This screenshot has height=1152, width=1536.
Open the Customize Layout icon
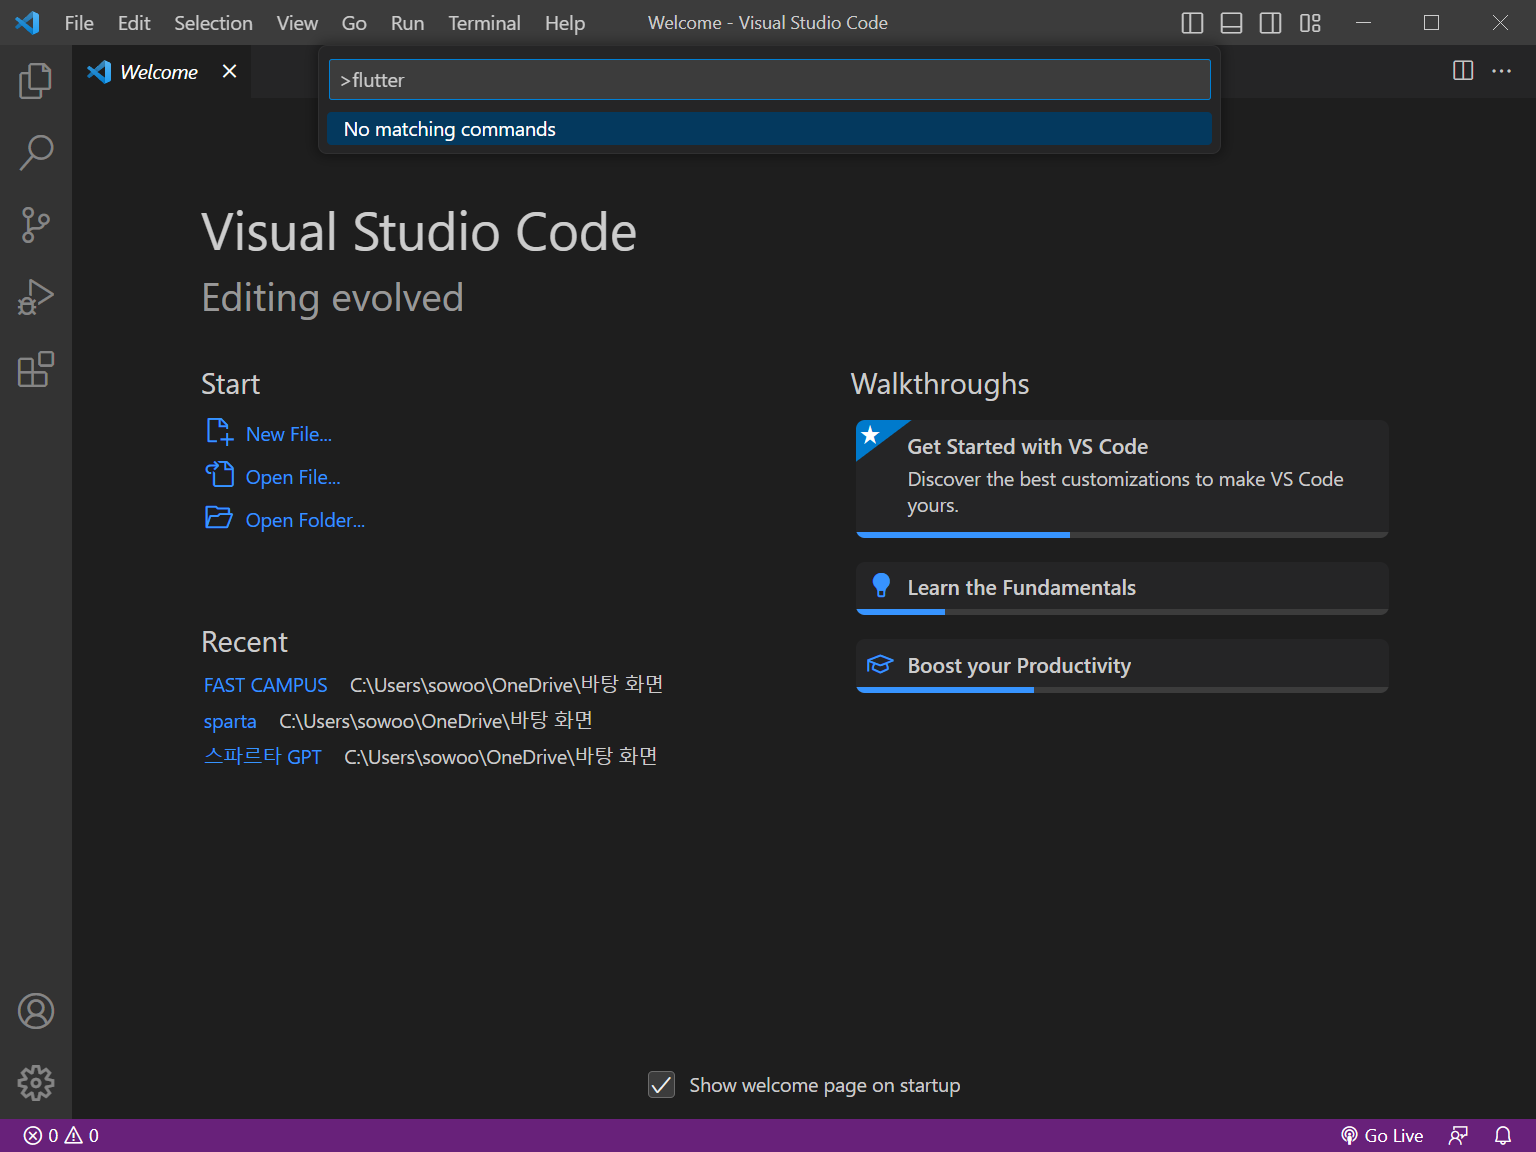tap(1310, 23)
